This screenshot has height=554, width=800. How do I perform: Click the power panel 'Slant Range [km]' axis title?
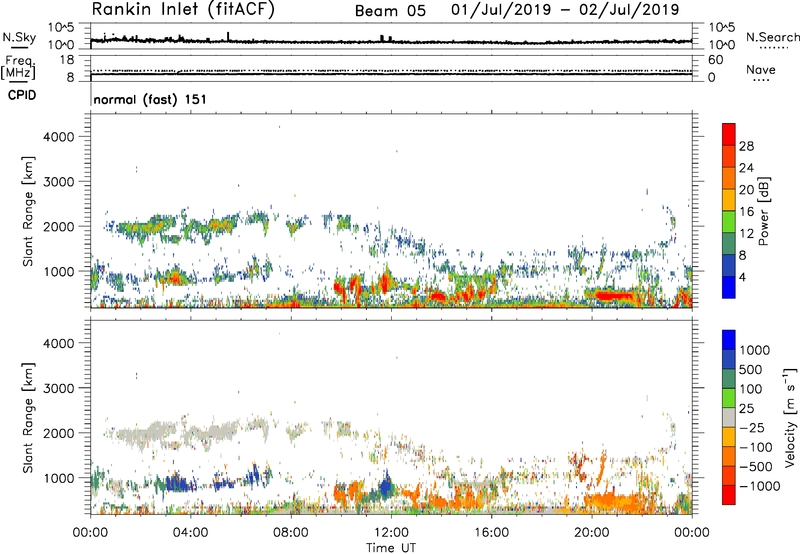(28, 211)
